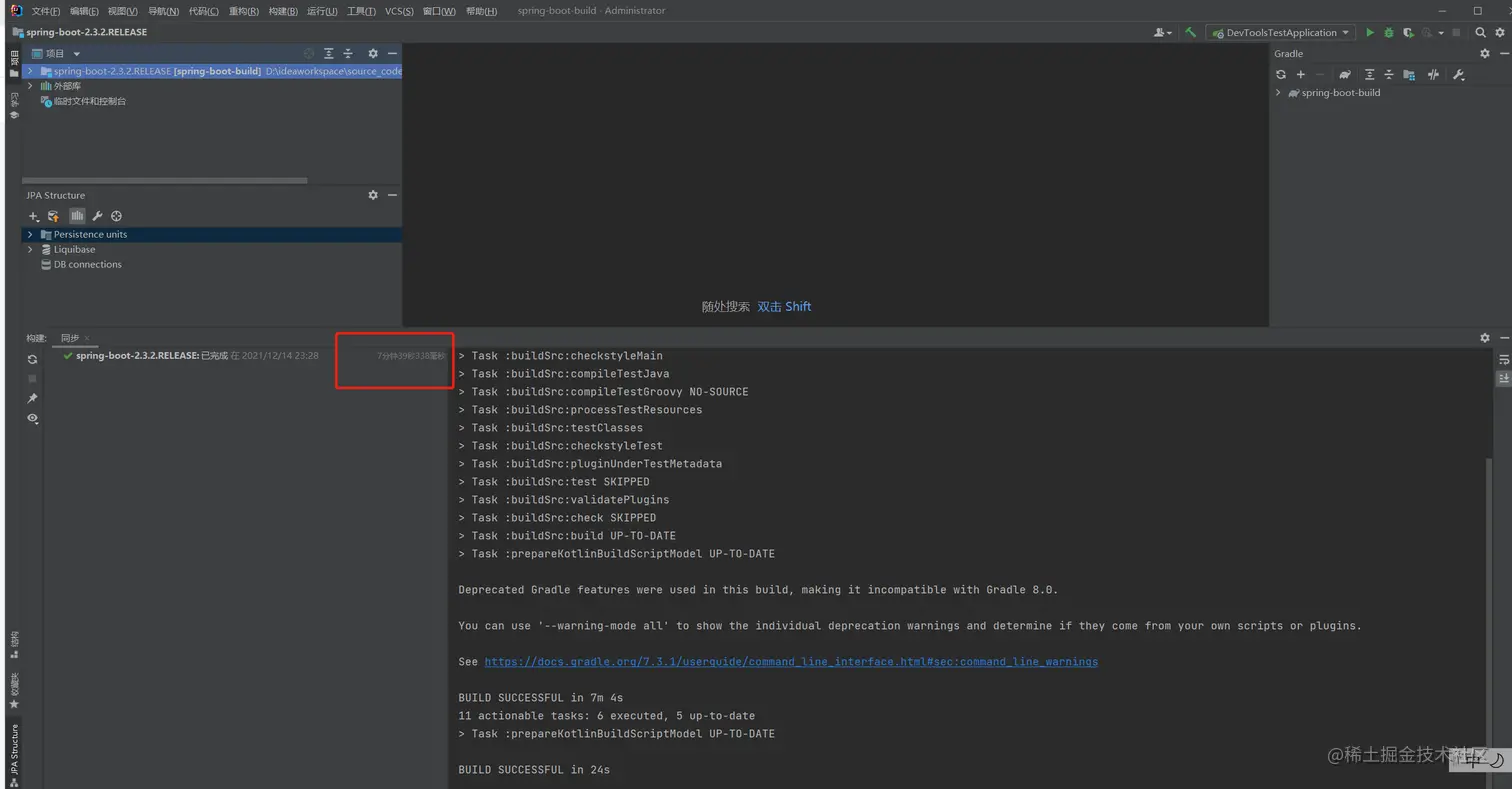The image size is (1512, 789).
Task: Execute Gradle task elephant icon
Action: coord(1345,75)
